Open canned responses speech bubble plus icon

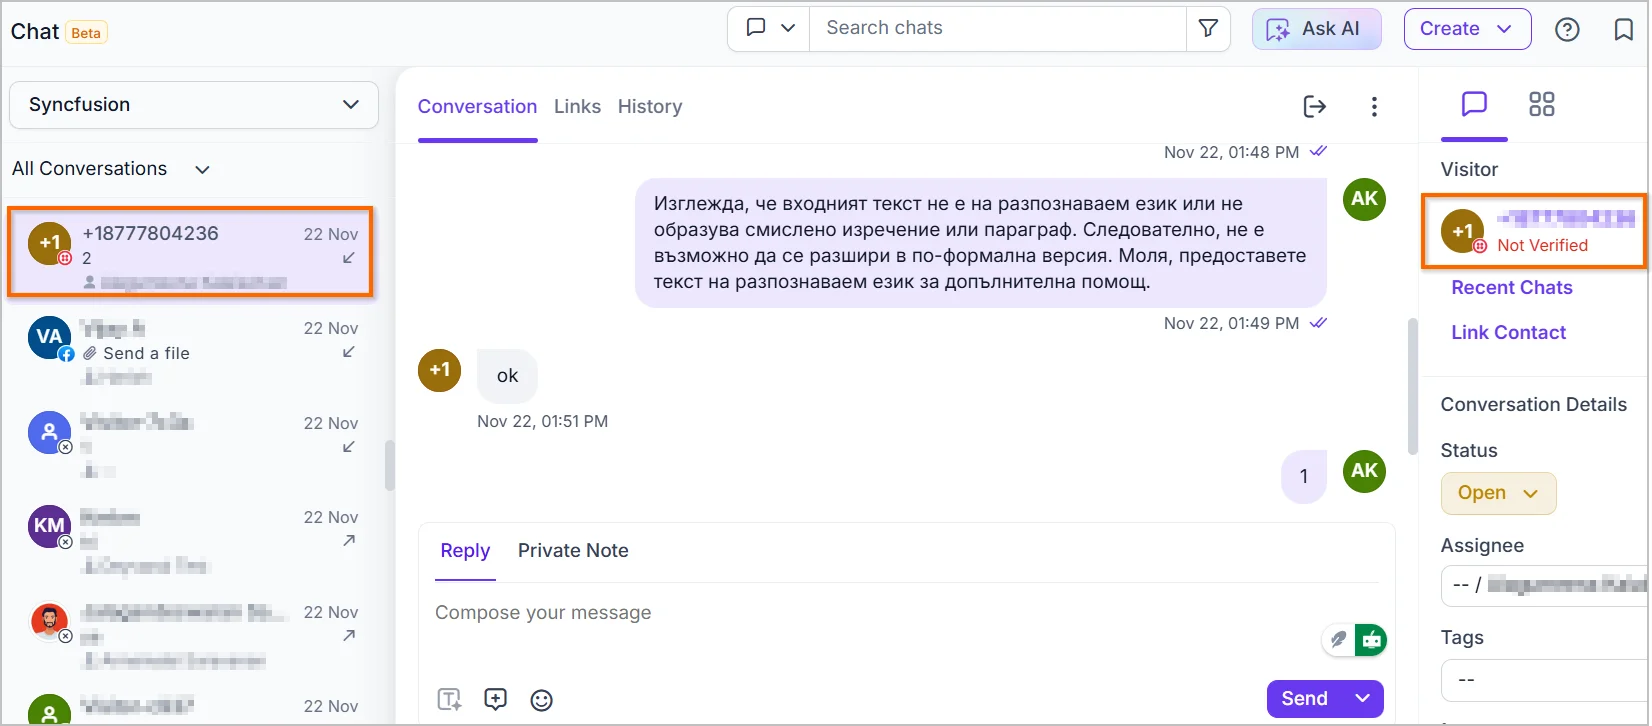tap(495, 699)
